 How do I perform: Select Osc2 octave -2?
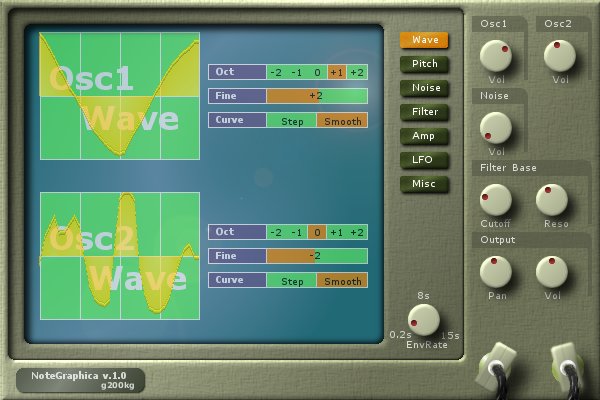coord(276,232)
